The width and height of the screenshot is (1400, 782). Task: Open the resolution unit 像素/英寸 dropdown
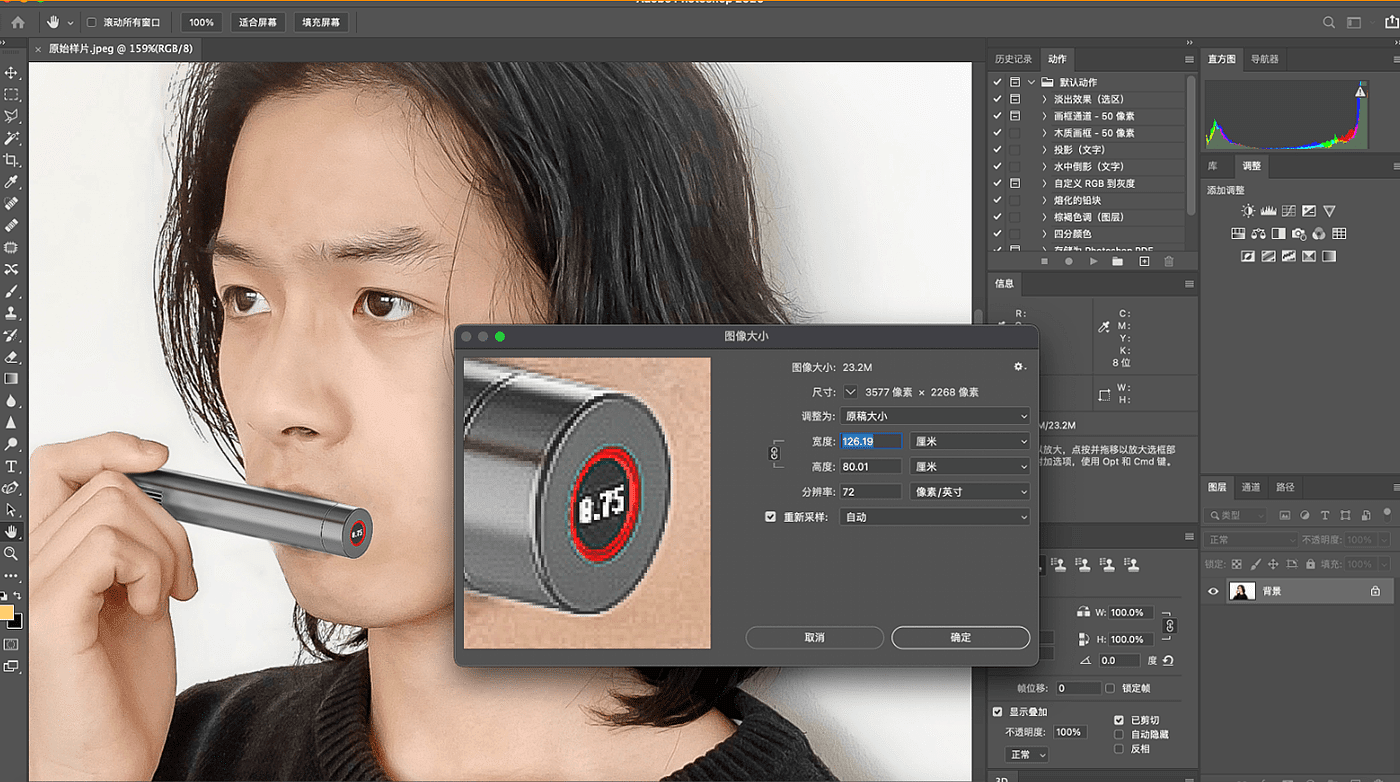(x=969, y=492)
